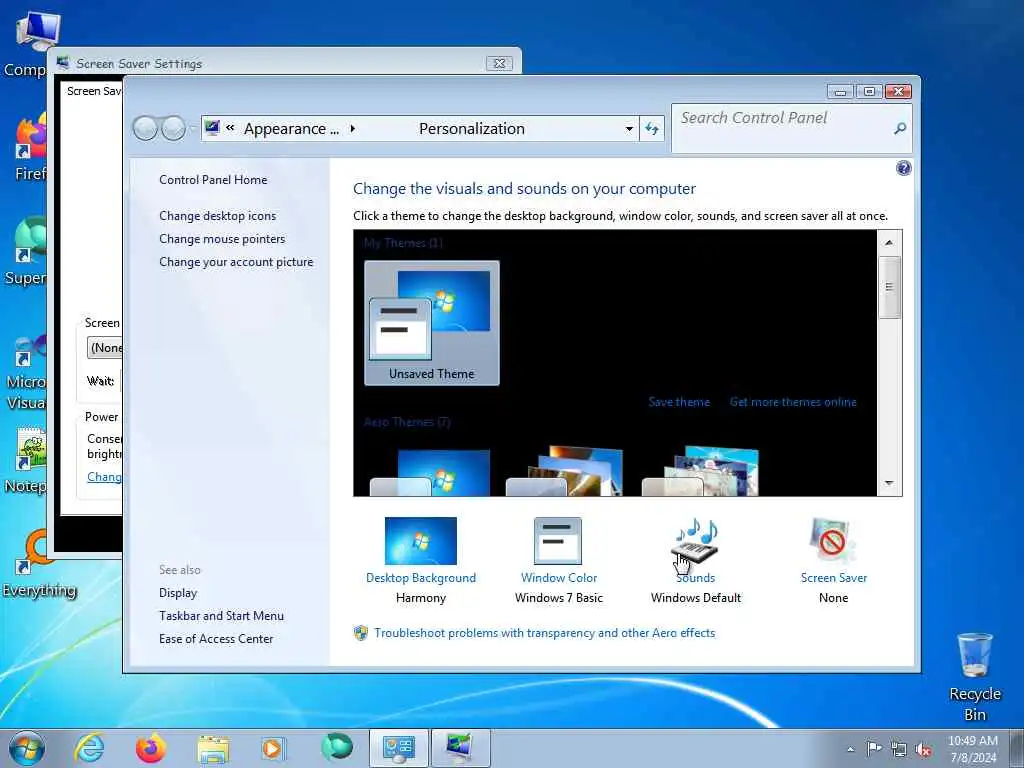The height and width of the screenshot is (768, 1024).
Task: Click the Control Panel icon in address bar
Action: coord(212,128)
